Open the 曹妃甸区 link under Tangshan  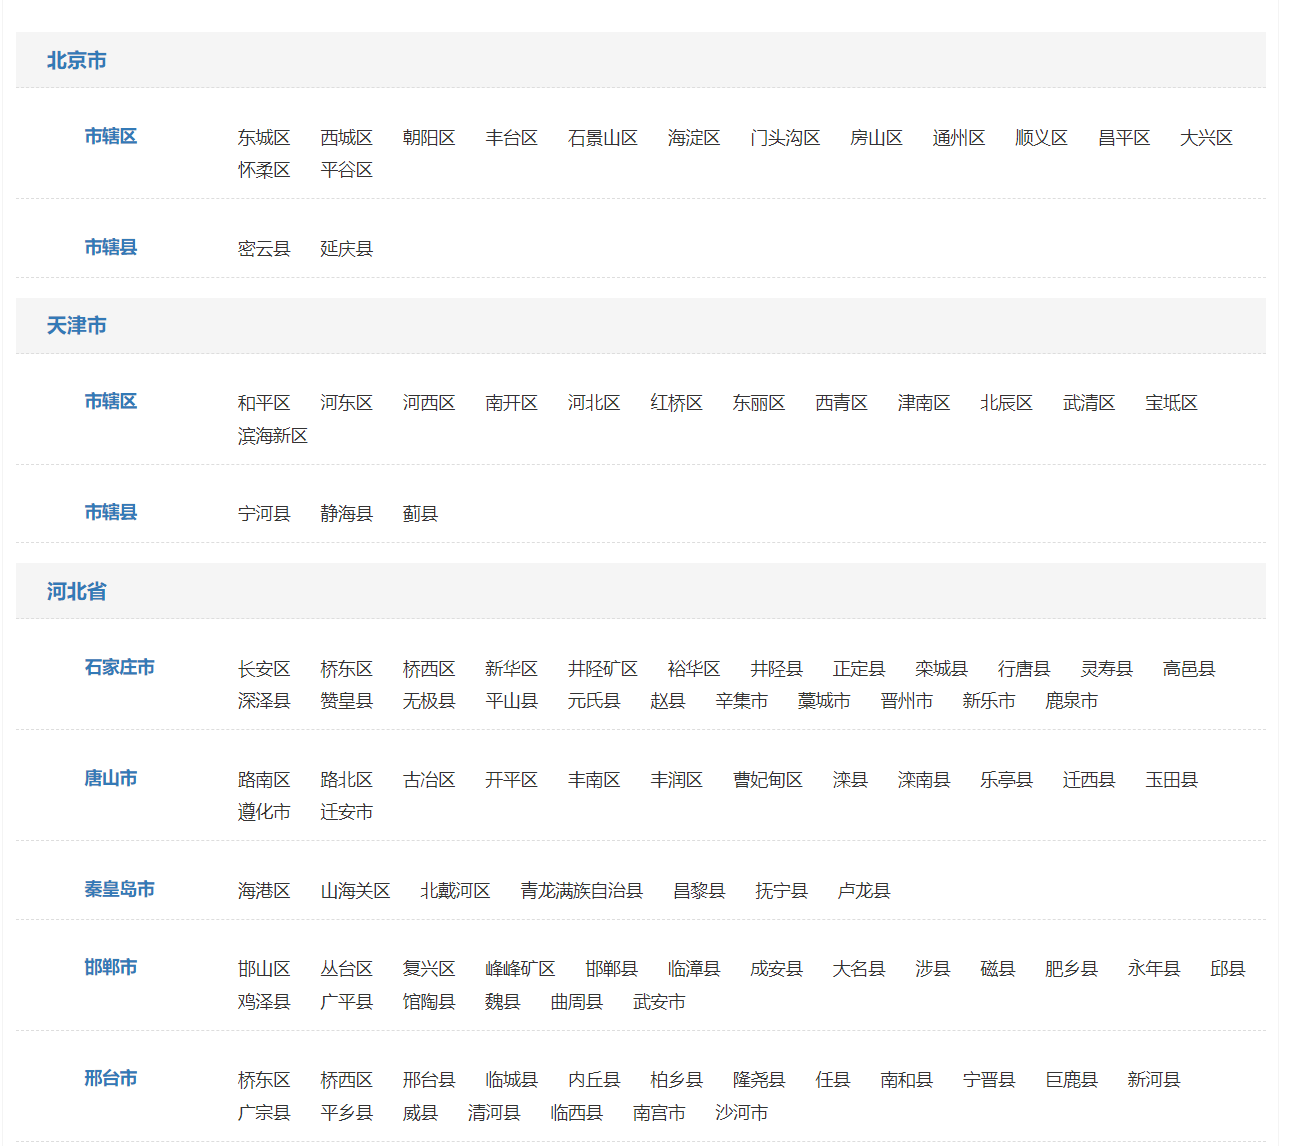point(768,780)
